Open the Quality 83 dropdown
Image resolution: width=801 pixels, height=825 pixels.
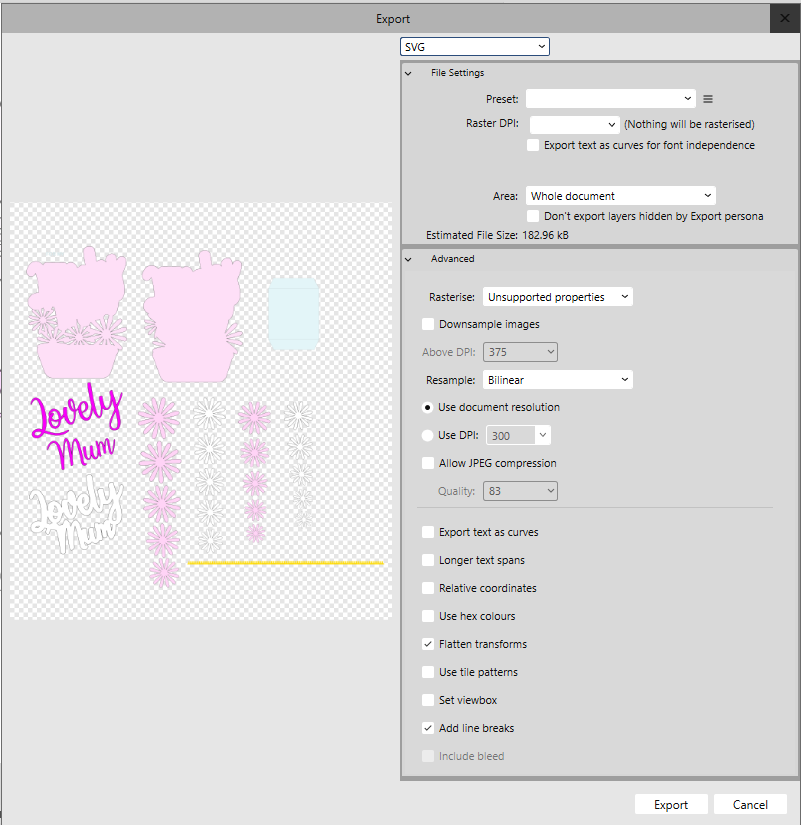(x=520, y=491)
